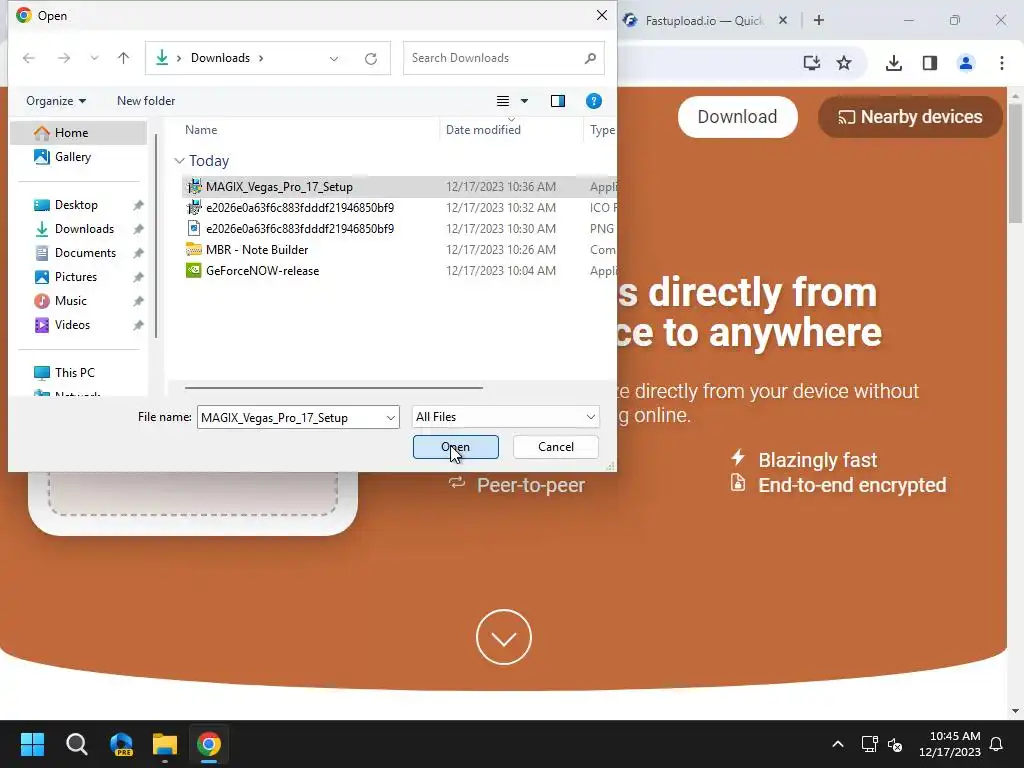Toggle Chrome side panel
The height and width of the screenshot is (768, 1024).
(930, 63)
